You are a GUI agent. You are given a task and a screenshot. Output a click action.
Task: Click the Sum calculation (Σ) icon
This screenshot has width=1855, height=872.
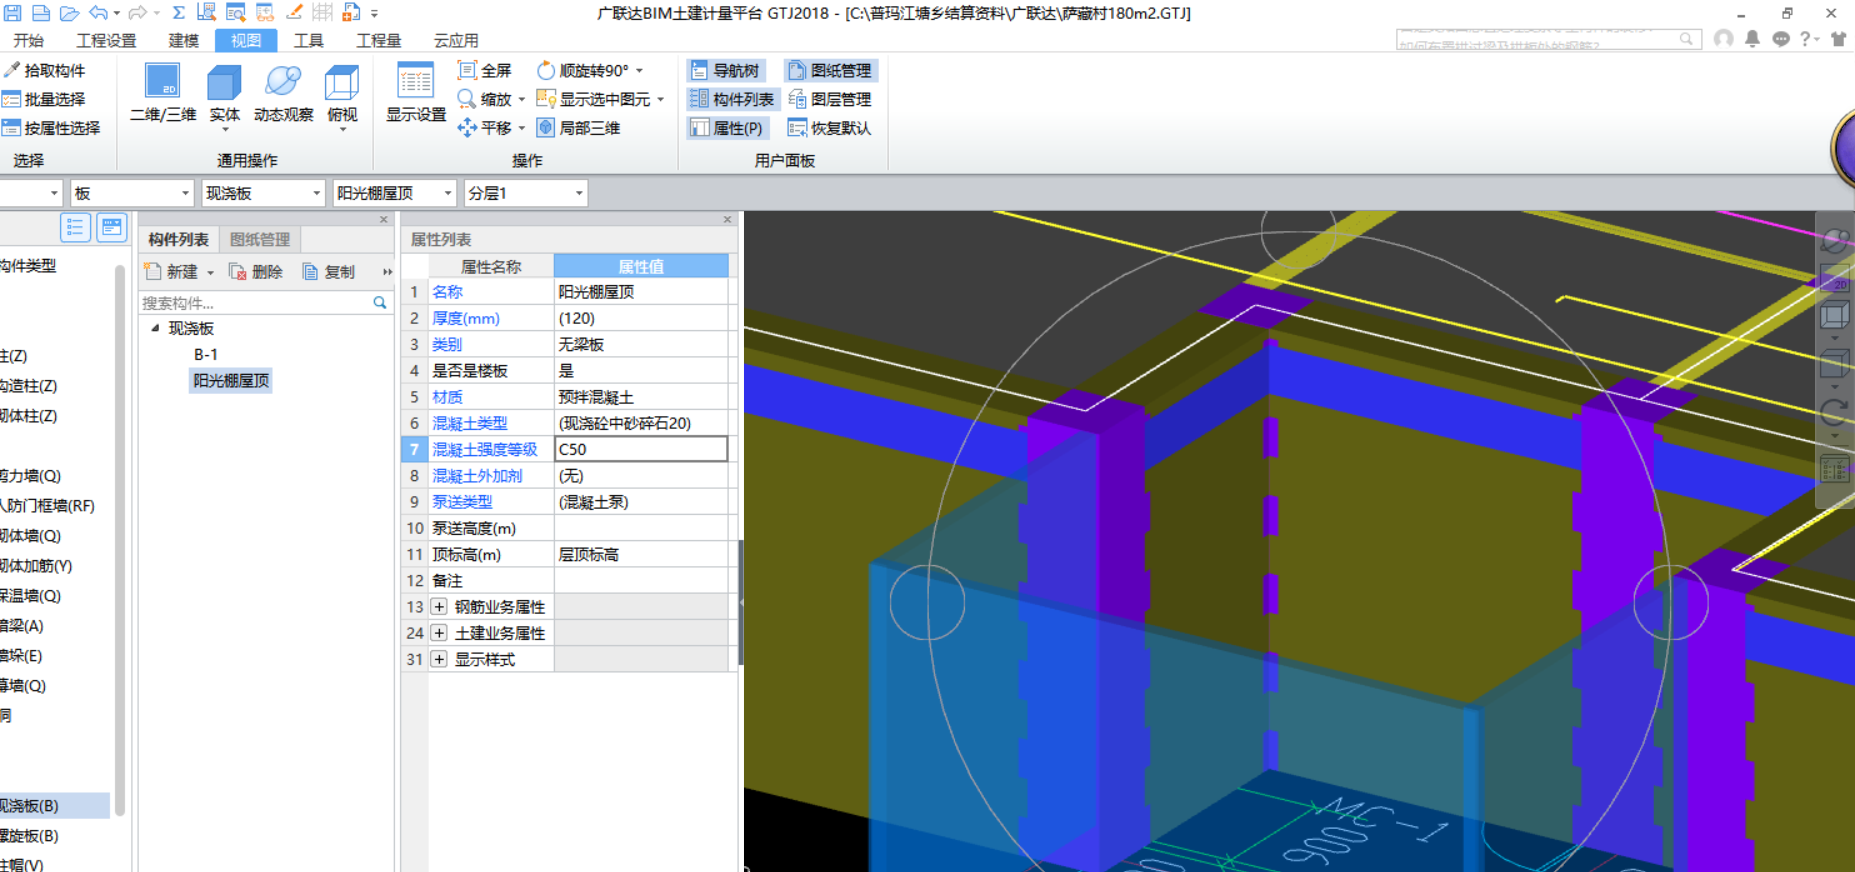[179, 13]
